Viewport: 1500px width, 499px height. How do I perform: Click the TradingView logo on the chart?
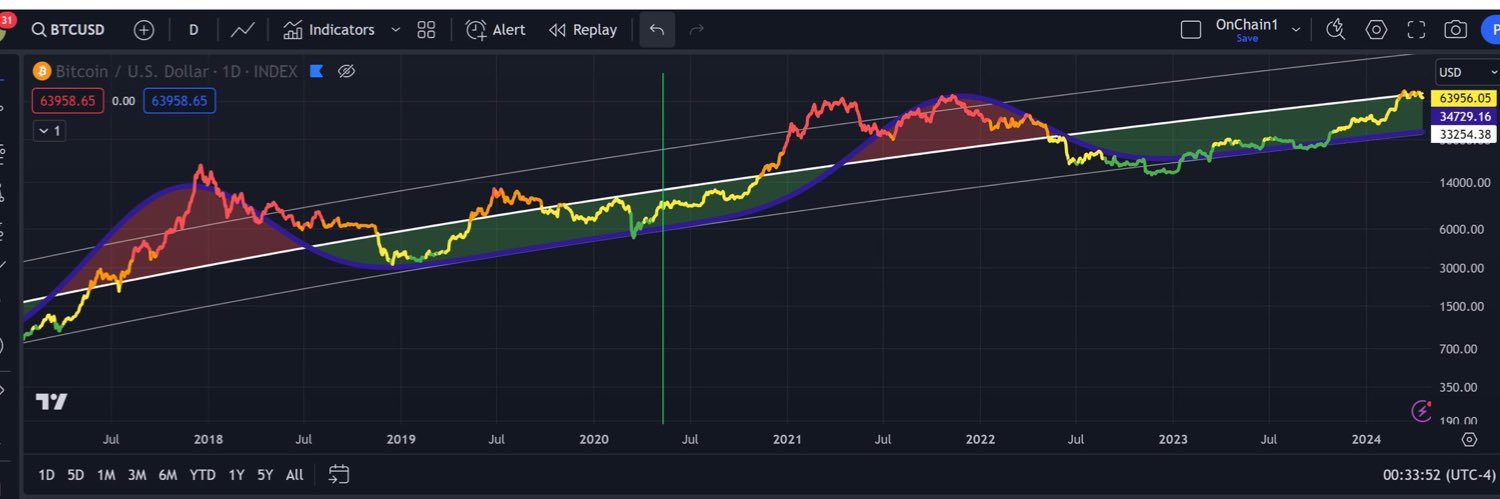pos(52,401)
